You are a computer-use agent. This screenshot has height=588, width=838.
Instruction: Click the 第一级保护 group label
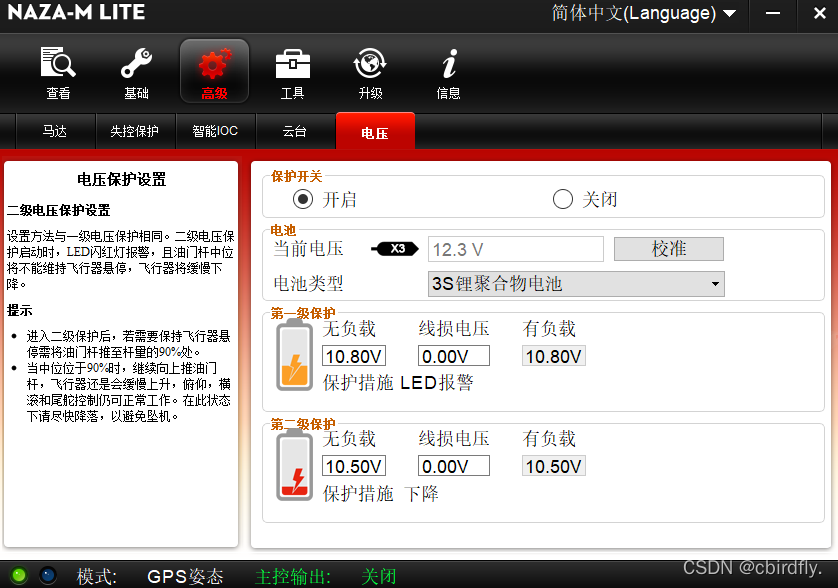click(303, 313)
